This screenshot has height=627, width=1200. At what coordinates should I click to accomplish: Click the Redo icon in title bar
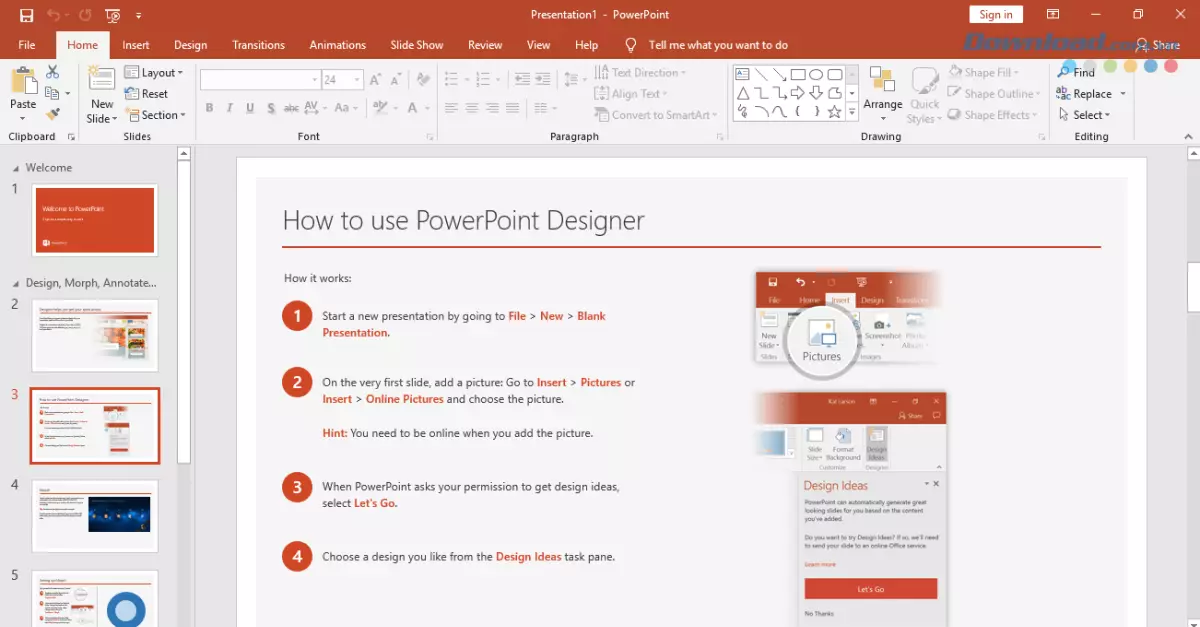[85, 15]
